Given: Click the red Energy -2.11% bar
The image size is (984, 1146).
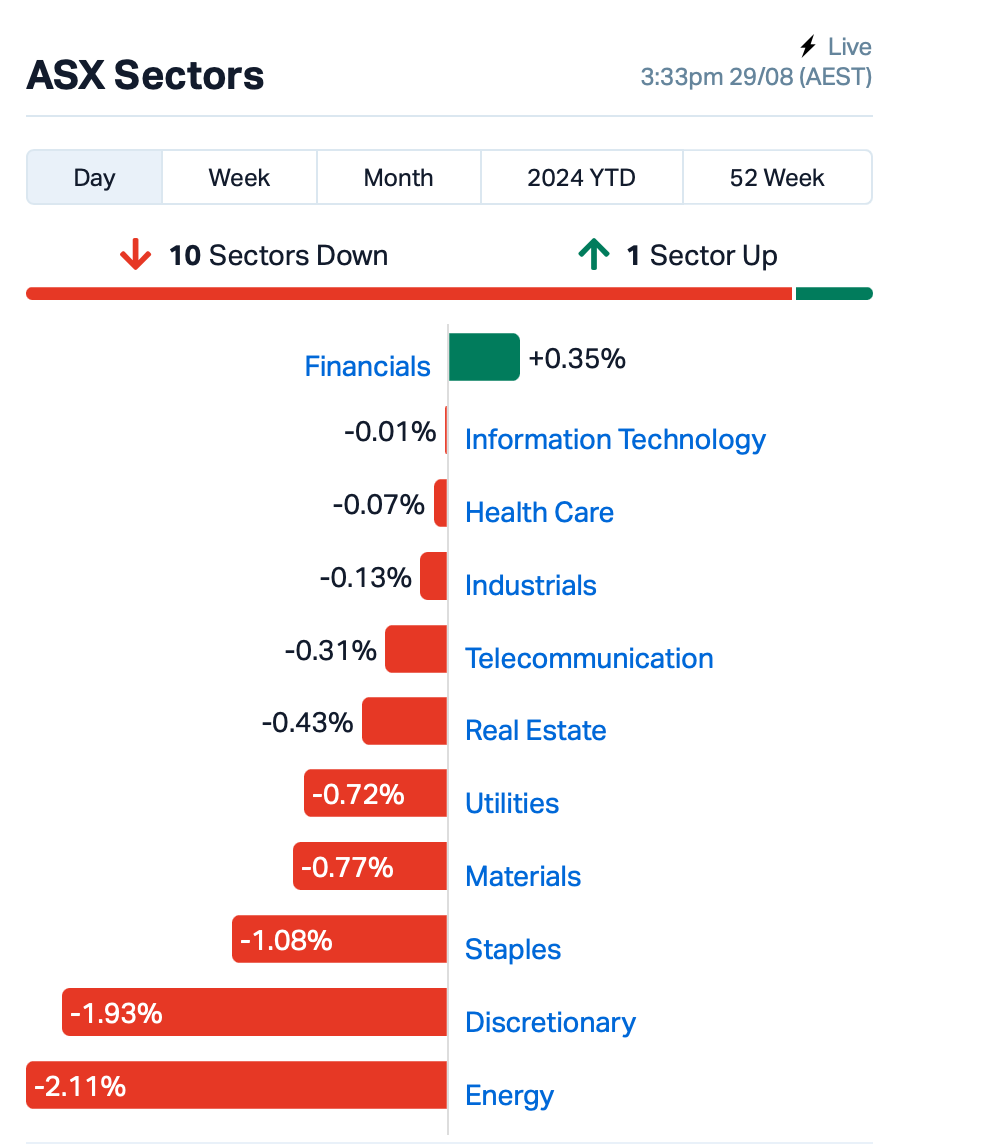Looking at the screenshot, I should click(x=237, y=1085).
